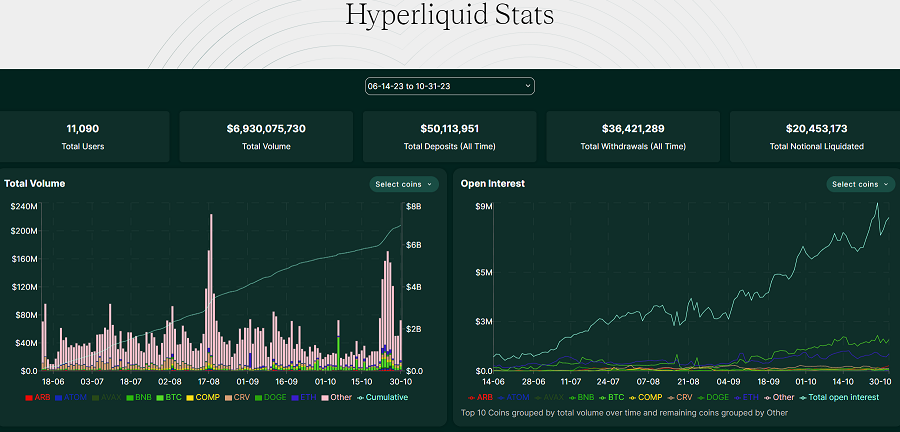Click the $8B label on cumulative axis
Screen dimensions: 900x432
click(x=413, y=207)
